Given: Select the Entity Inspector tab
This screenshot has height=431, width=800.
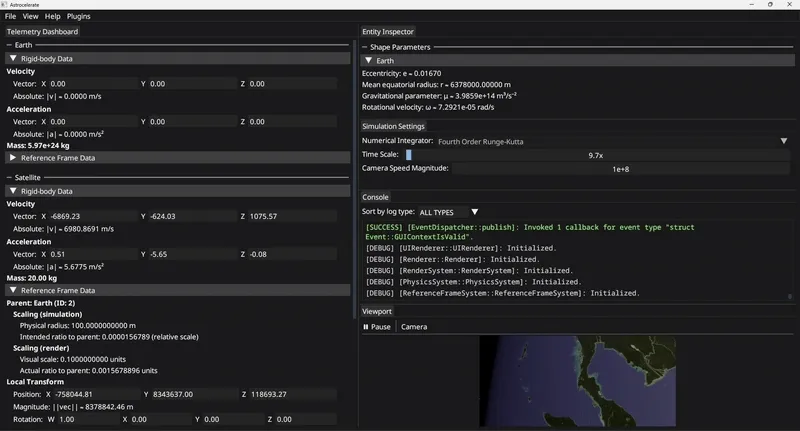Looking at the screenshot, I should click(x=388, y=32).
